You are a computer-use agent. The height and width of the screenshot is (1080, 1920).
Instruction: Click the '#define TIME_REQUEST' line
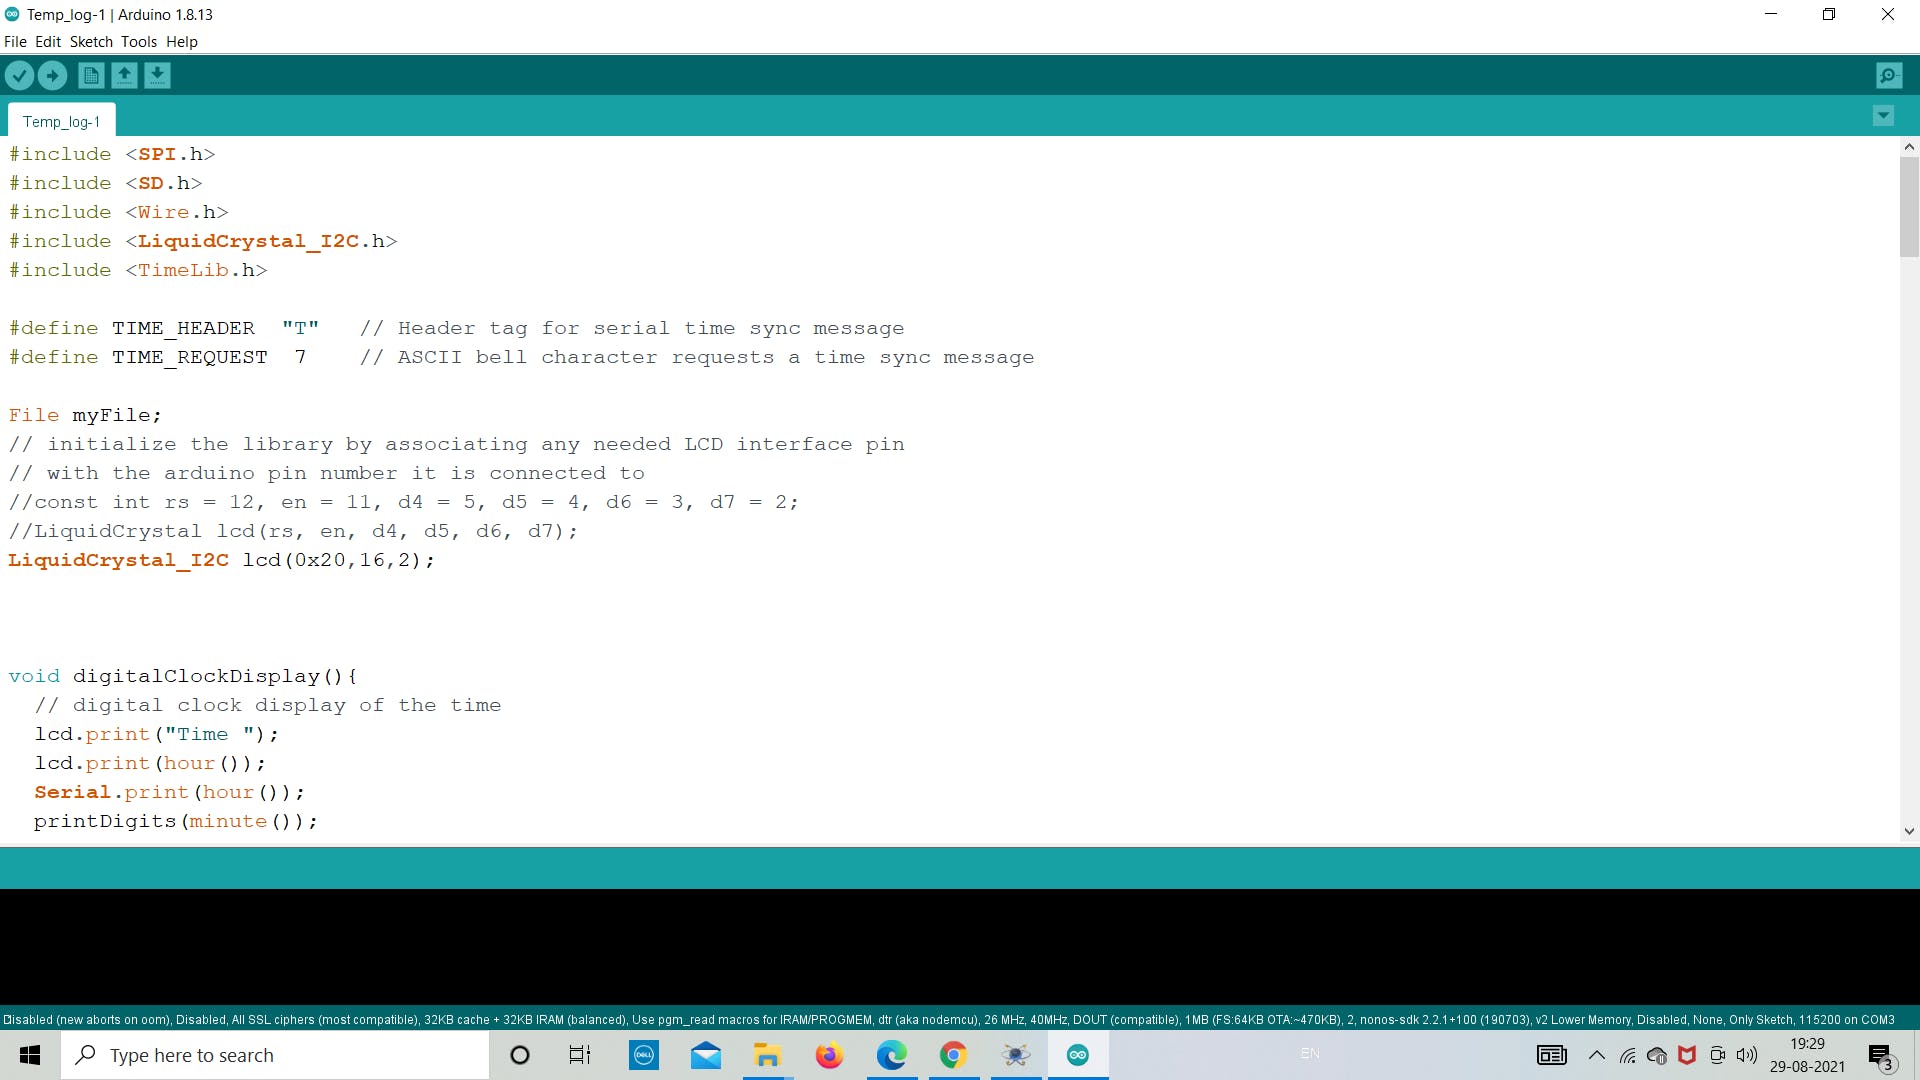[521, 357]
